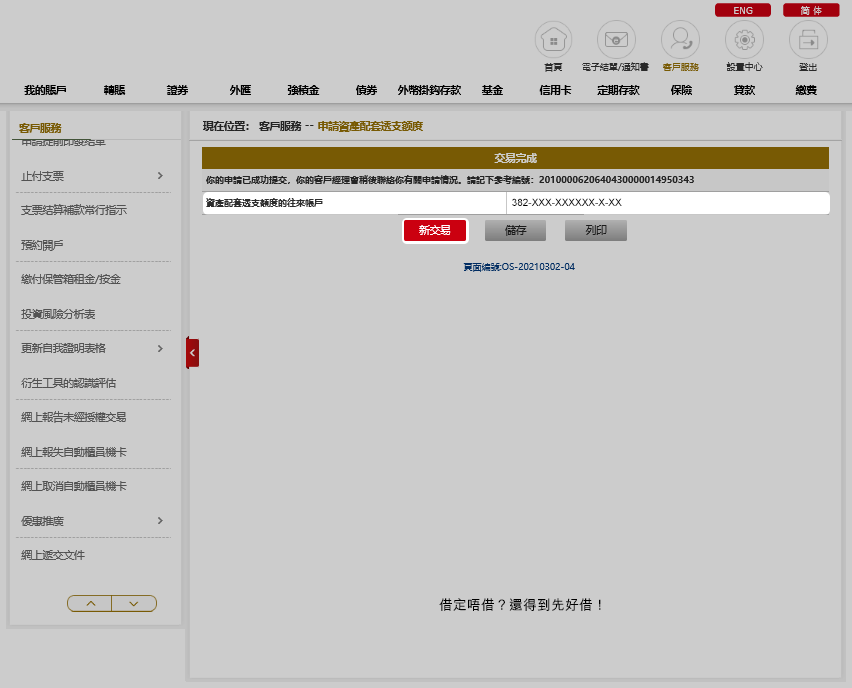Open e-statement/advice envelope icon
Viewport: 852px width, 688px height.
(x=616, y=40)
